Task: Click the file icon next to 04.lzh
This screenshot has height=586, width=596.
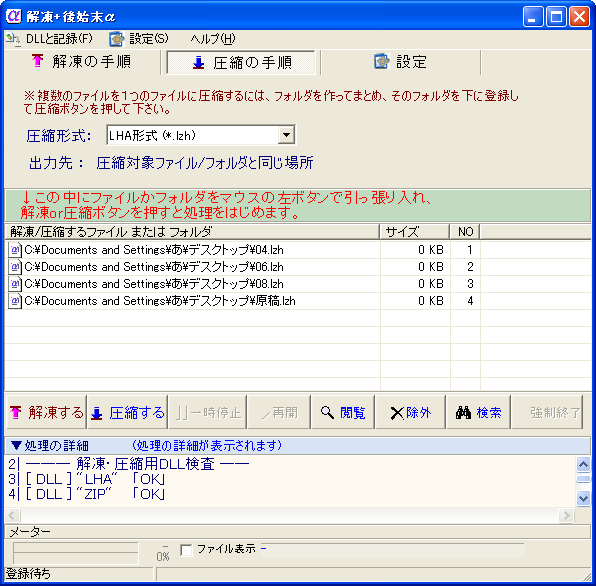Action: pos(15,250)
